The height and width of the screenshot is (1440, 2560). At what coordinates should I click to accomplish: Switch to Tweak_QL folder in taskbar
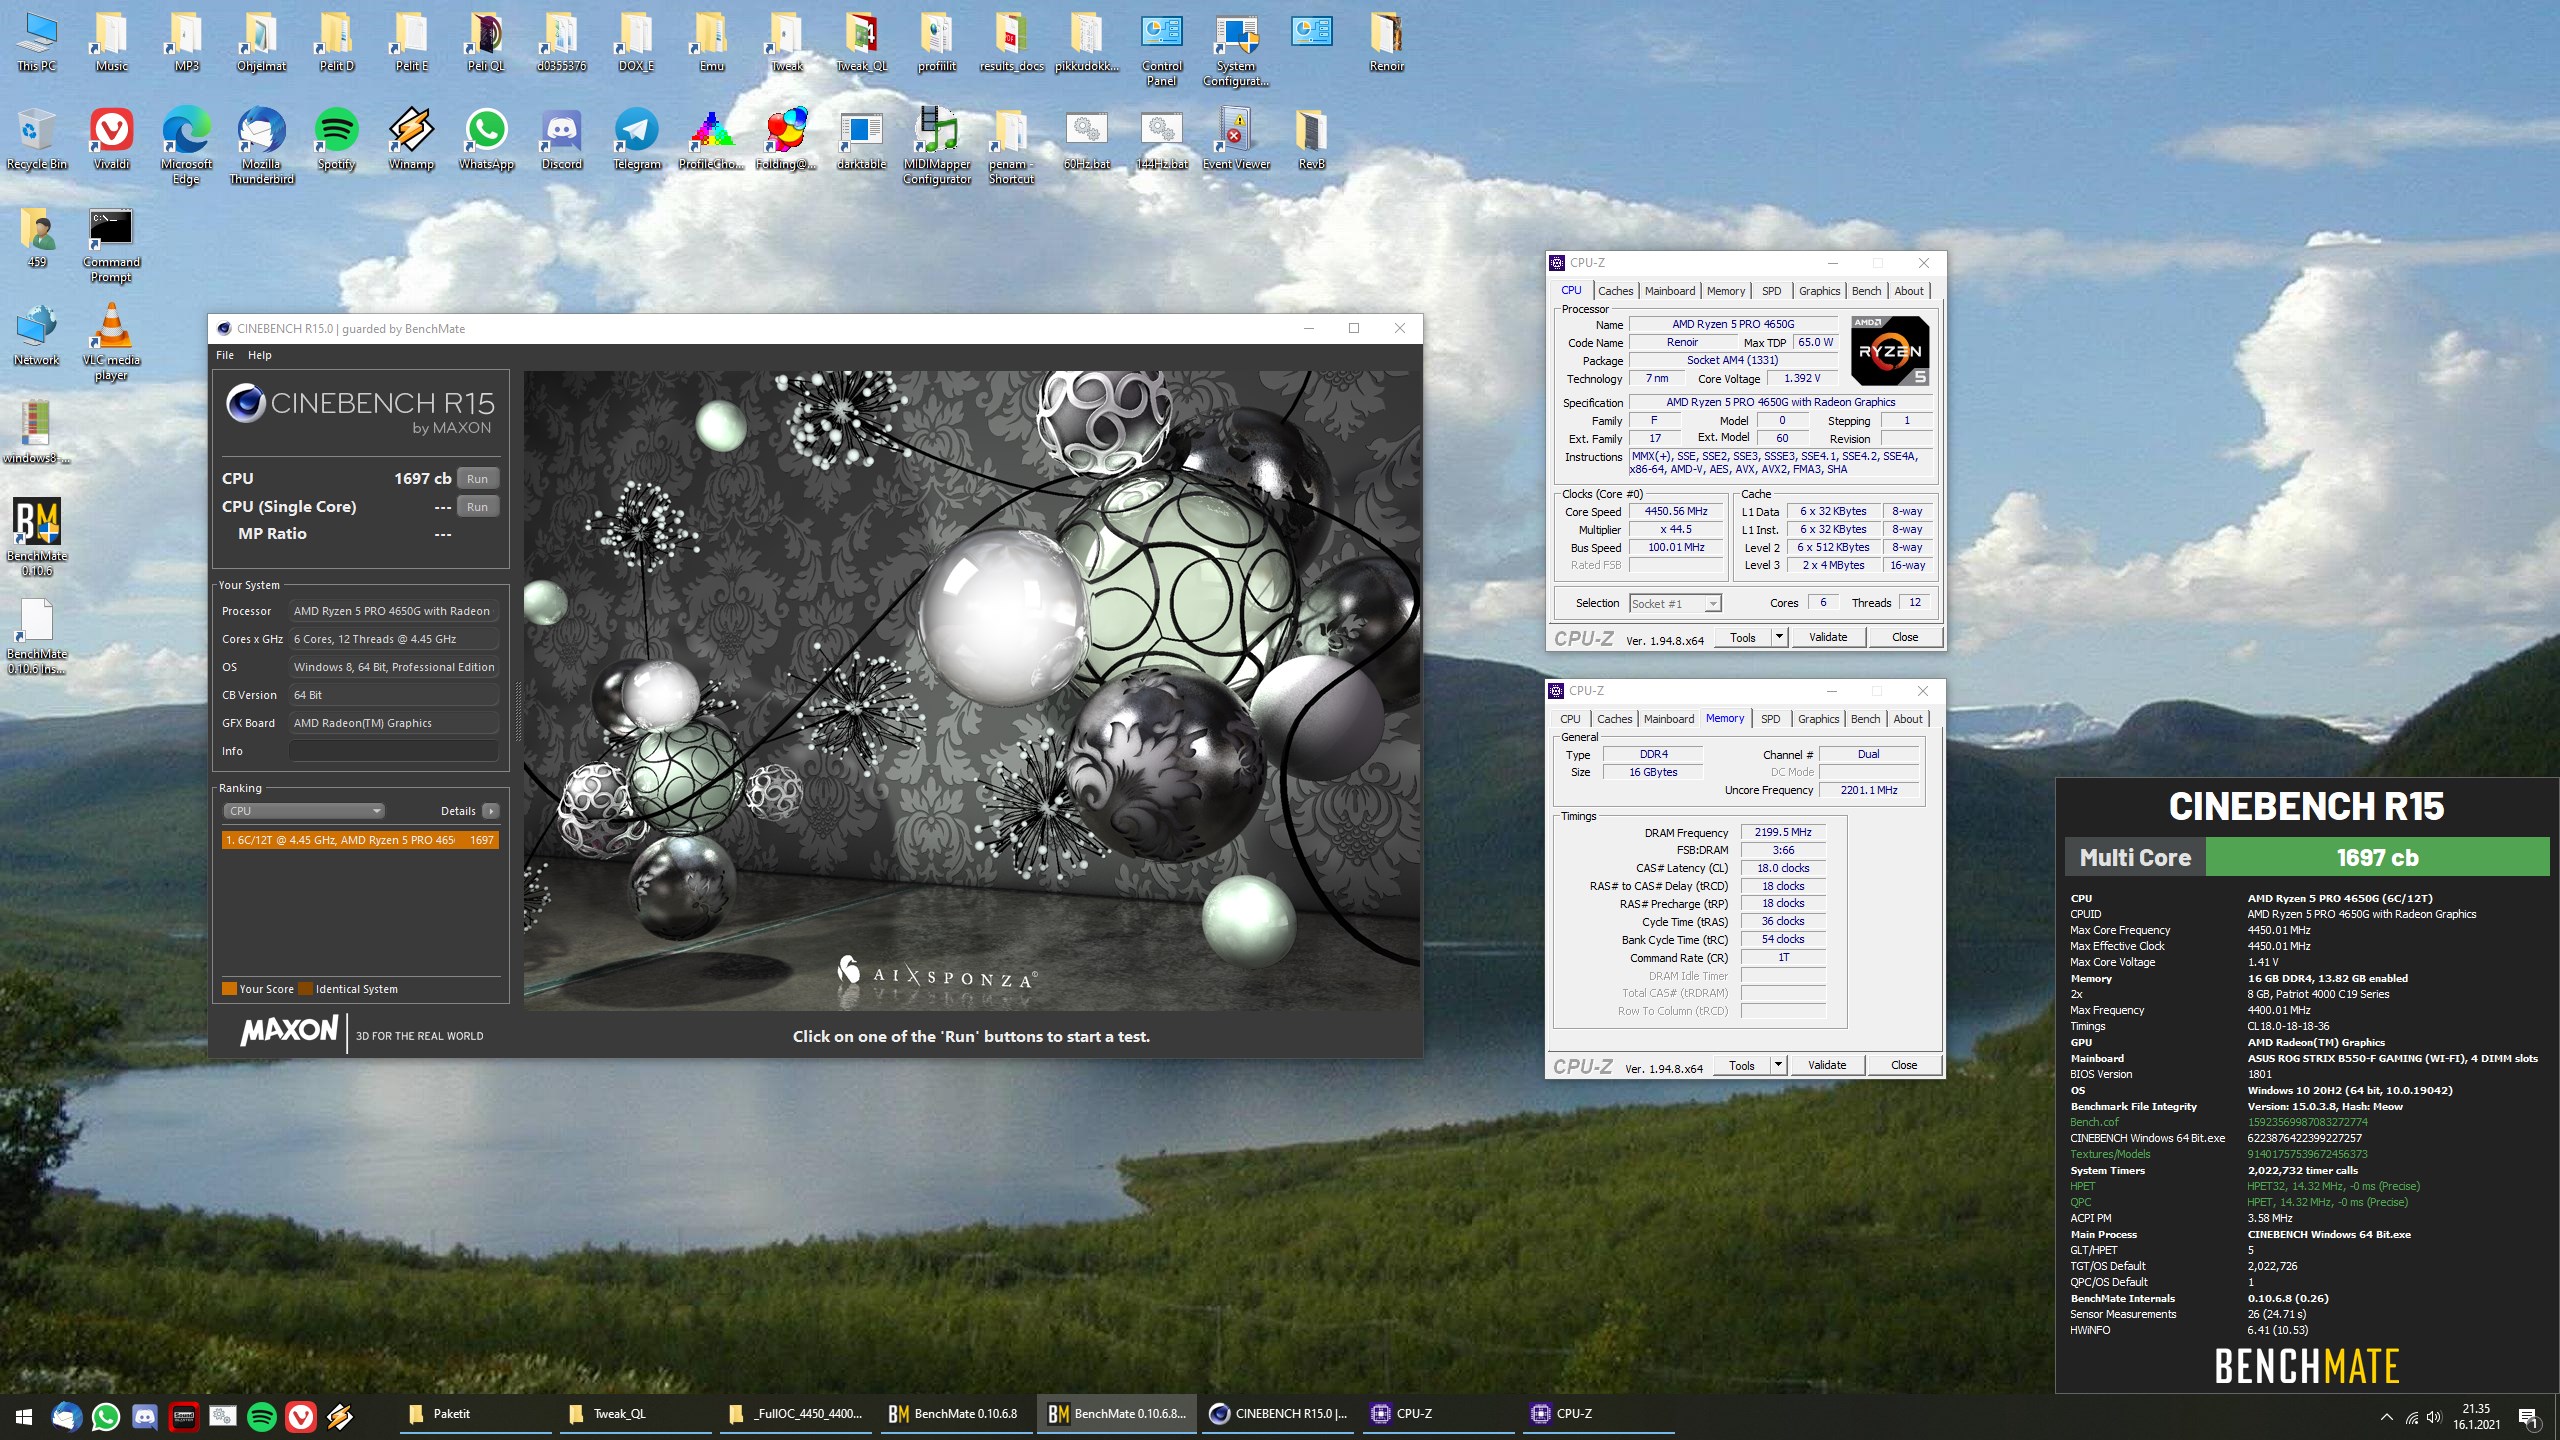(x=636, y=1414)
